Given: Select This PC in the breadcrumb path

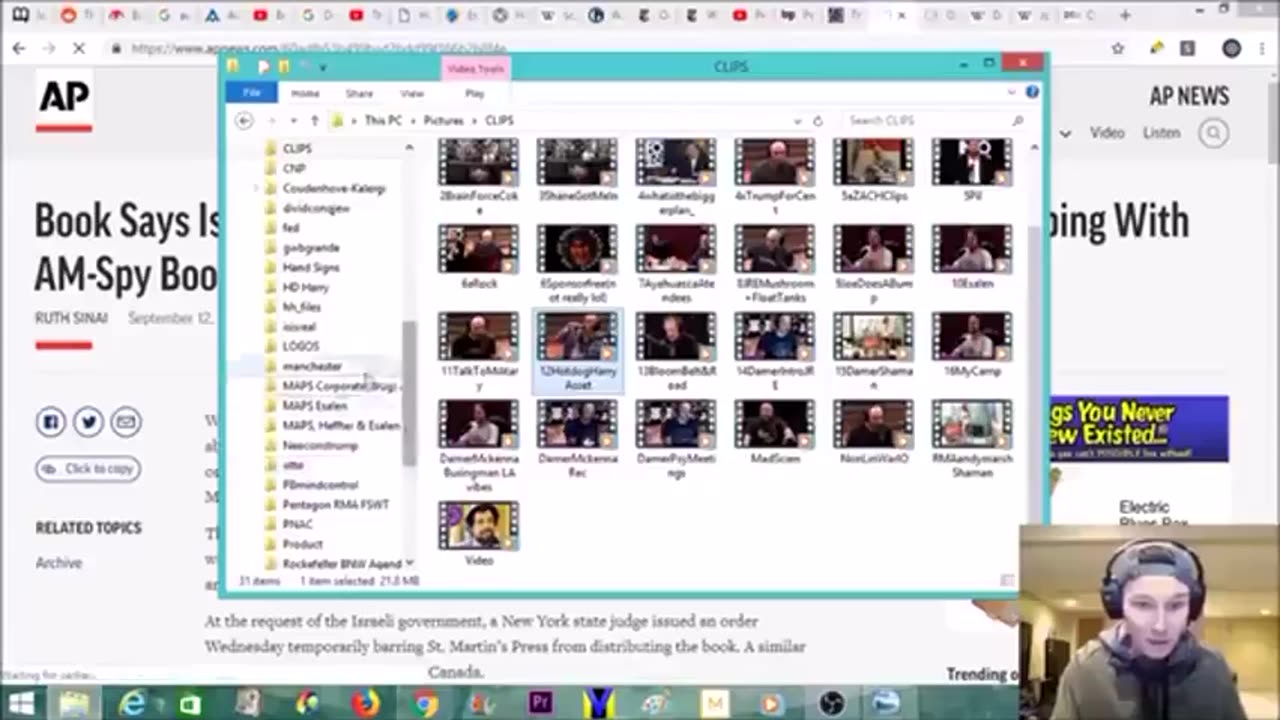Looking at the screenshot, I should [x=383, y=120].
